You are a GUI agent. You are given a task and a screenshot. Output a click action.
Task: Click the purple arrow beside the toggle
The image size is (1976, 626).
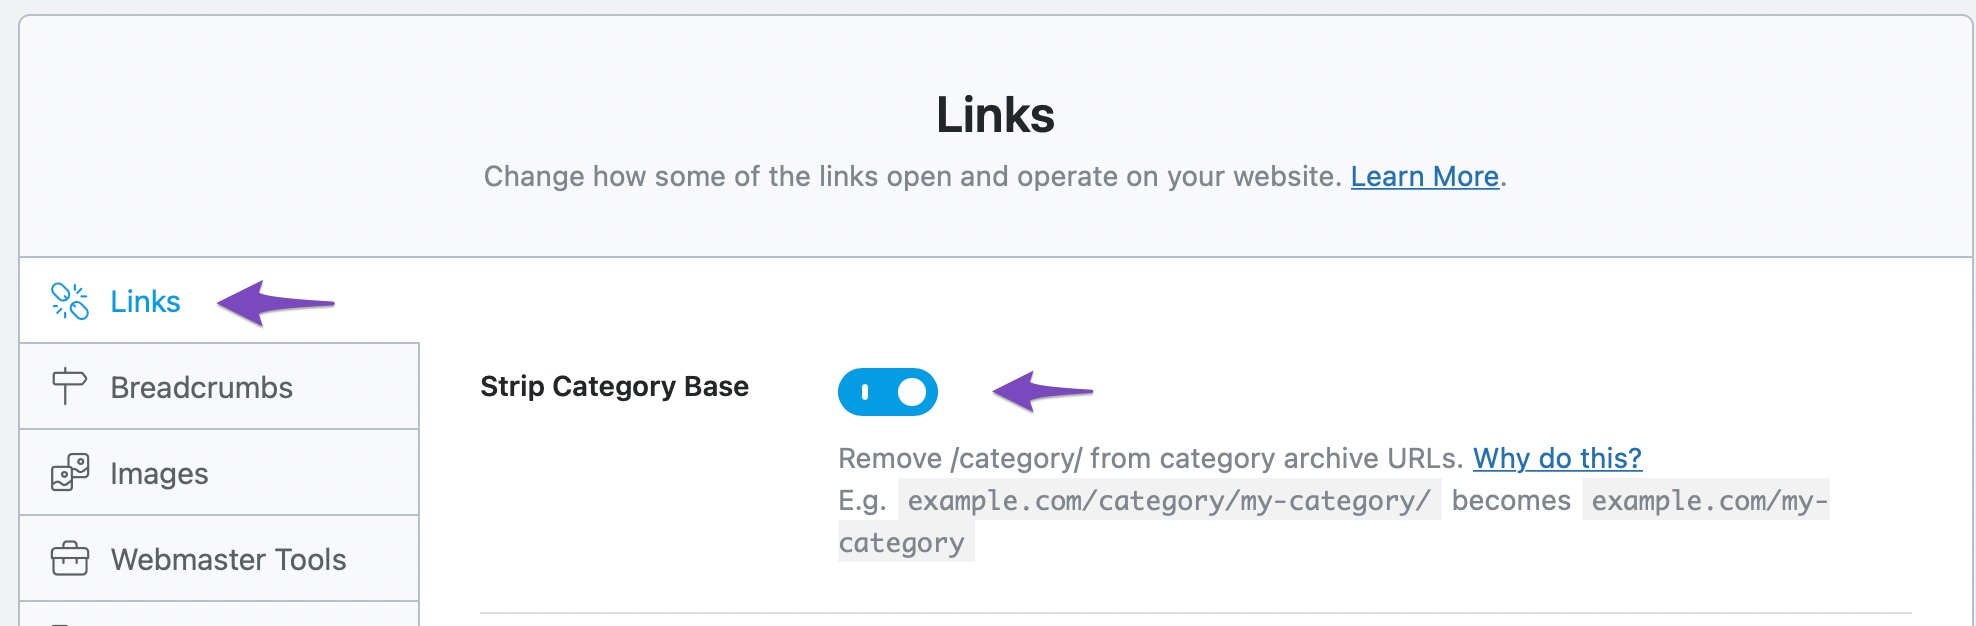(1042, 391)
